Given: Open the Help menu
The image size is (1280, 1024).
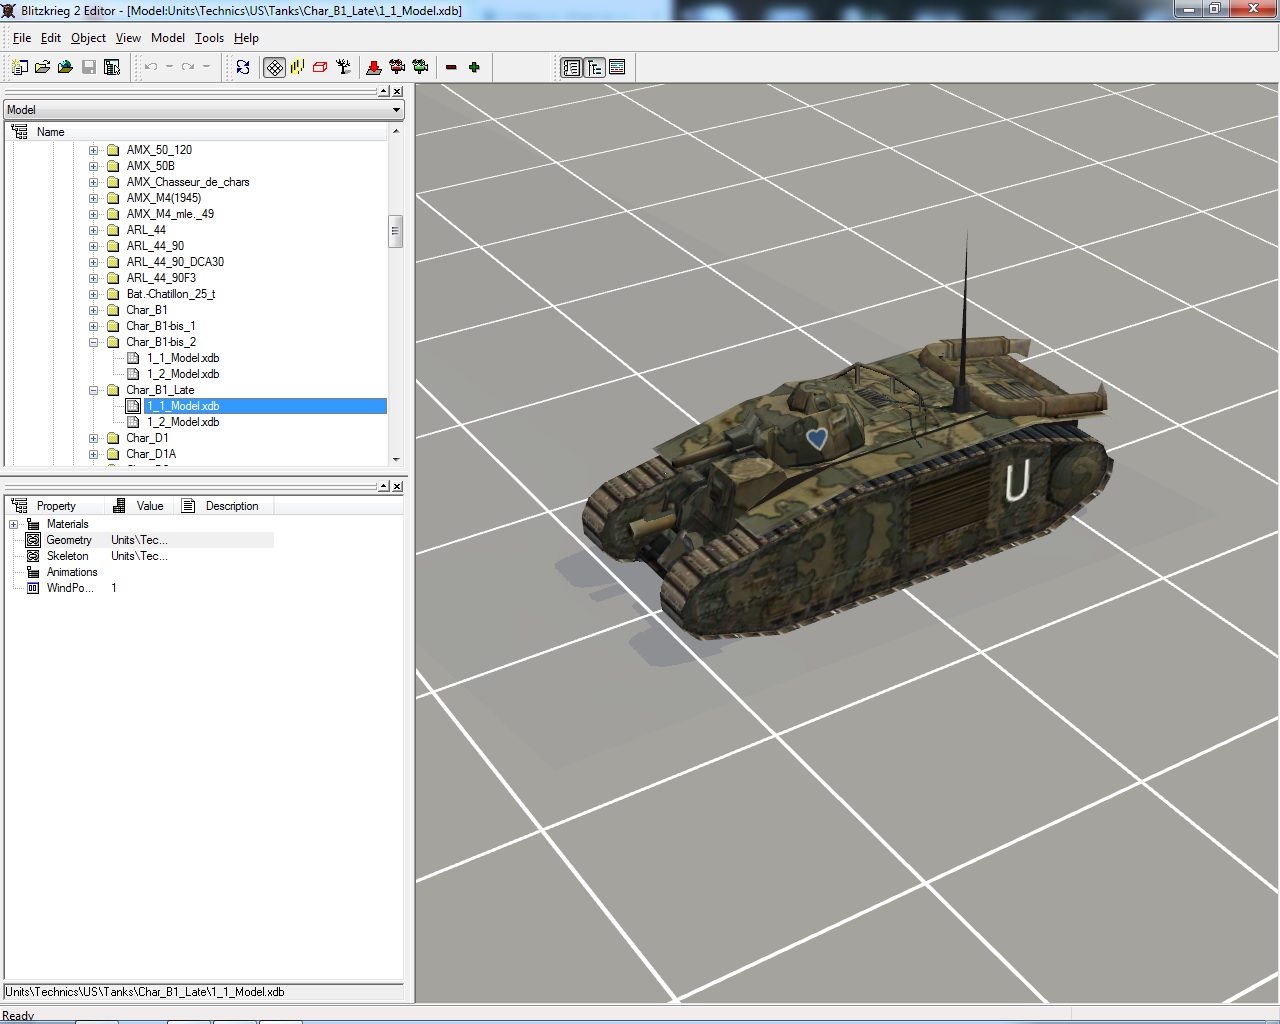Looking at the screenshot, I should coord(246,38).
